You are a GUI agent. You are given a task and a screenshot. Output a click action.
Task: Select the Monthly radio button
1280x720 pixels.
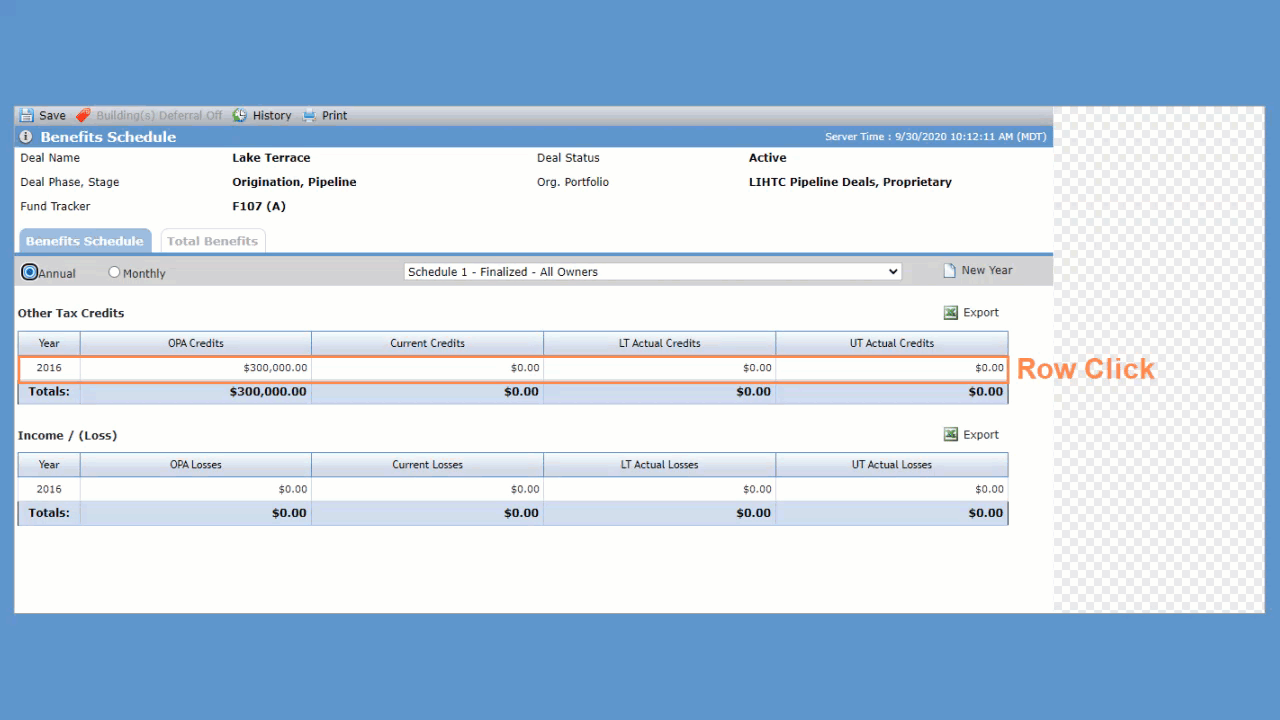tap(114, 272)
